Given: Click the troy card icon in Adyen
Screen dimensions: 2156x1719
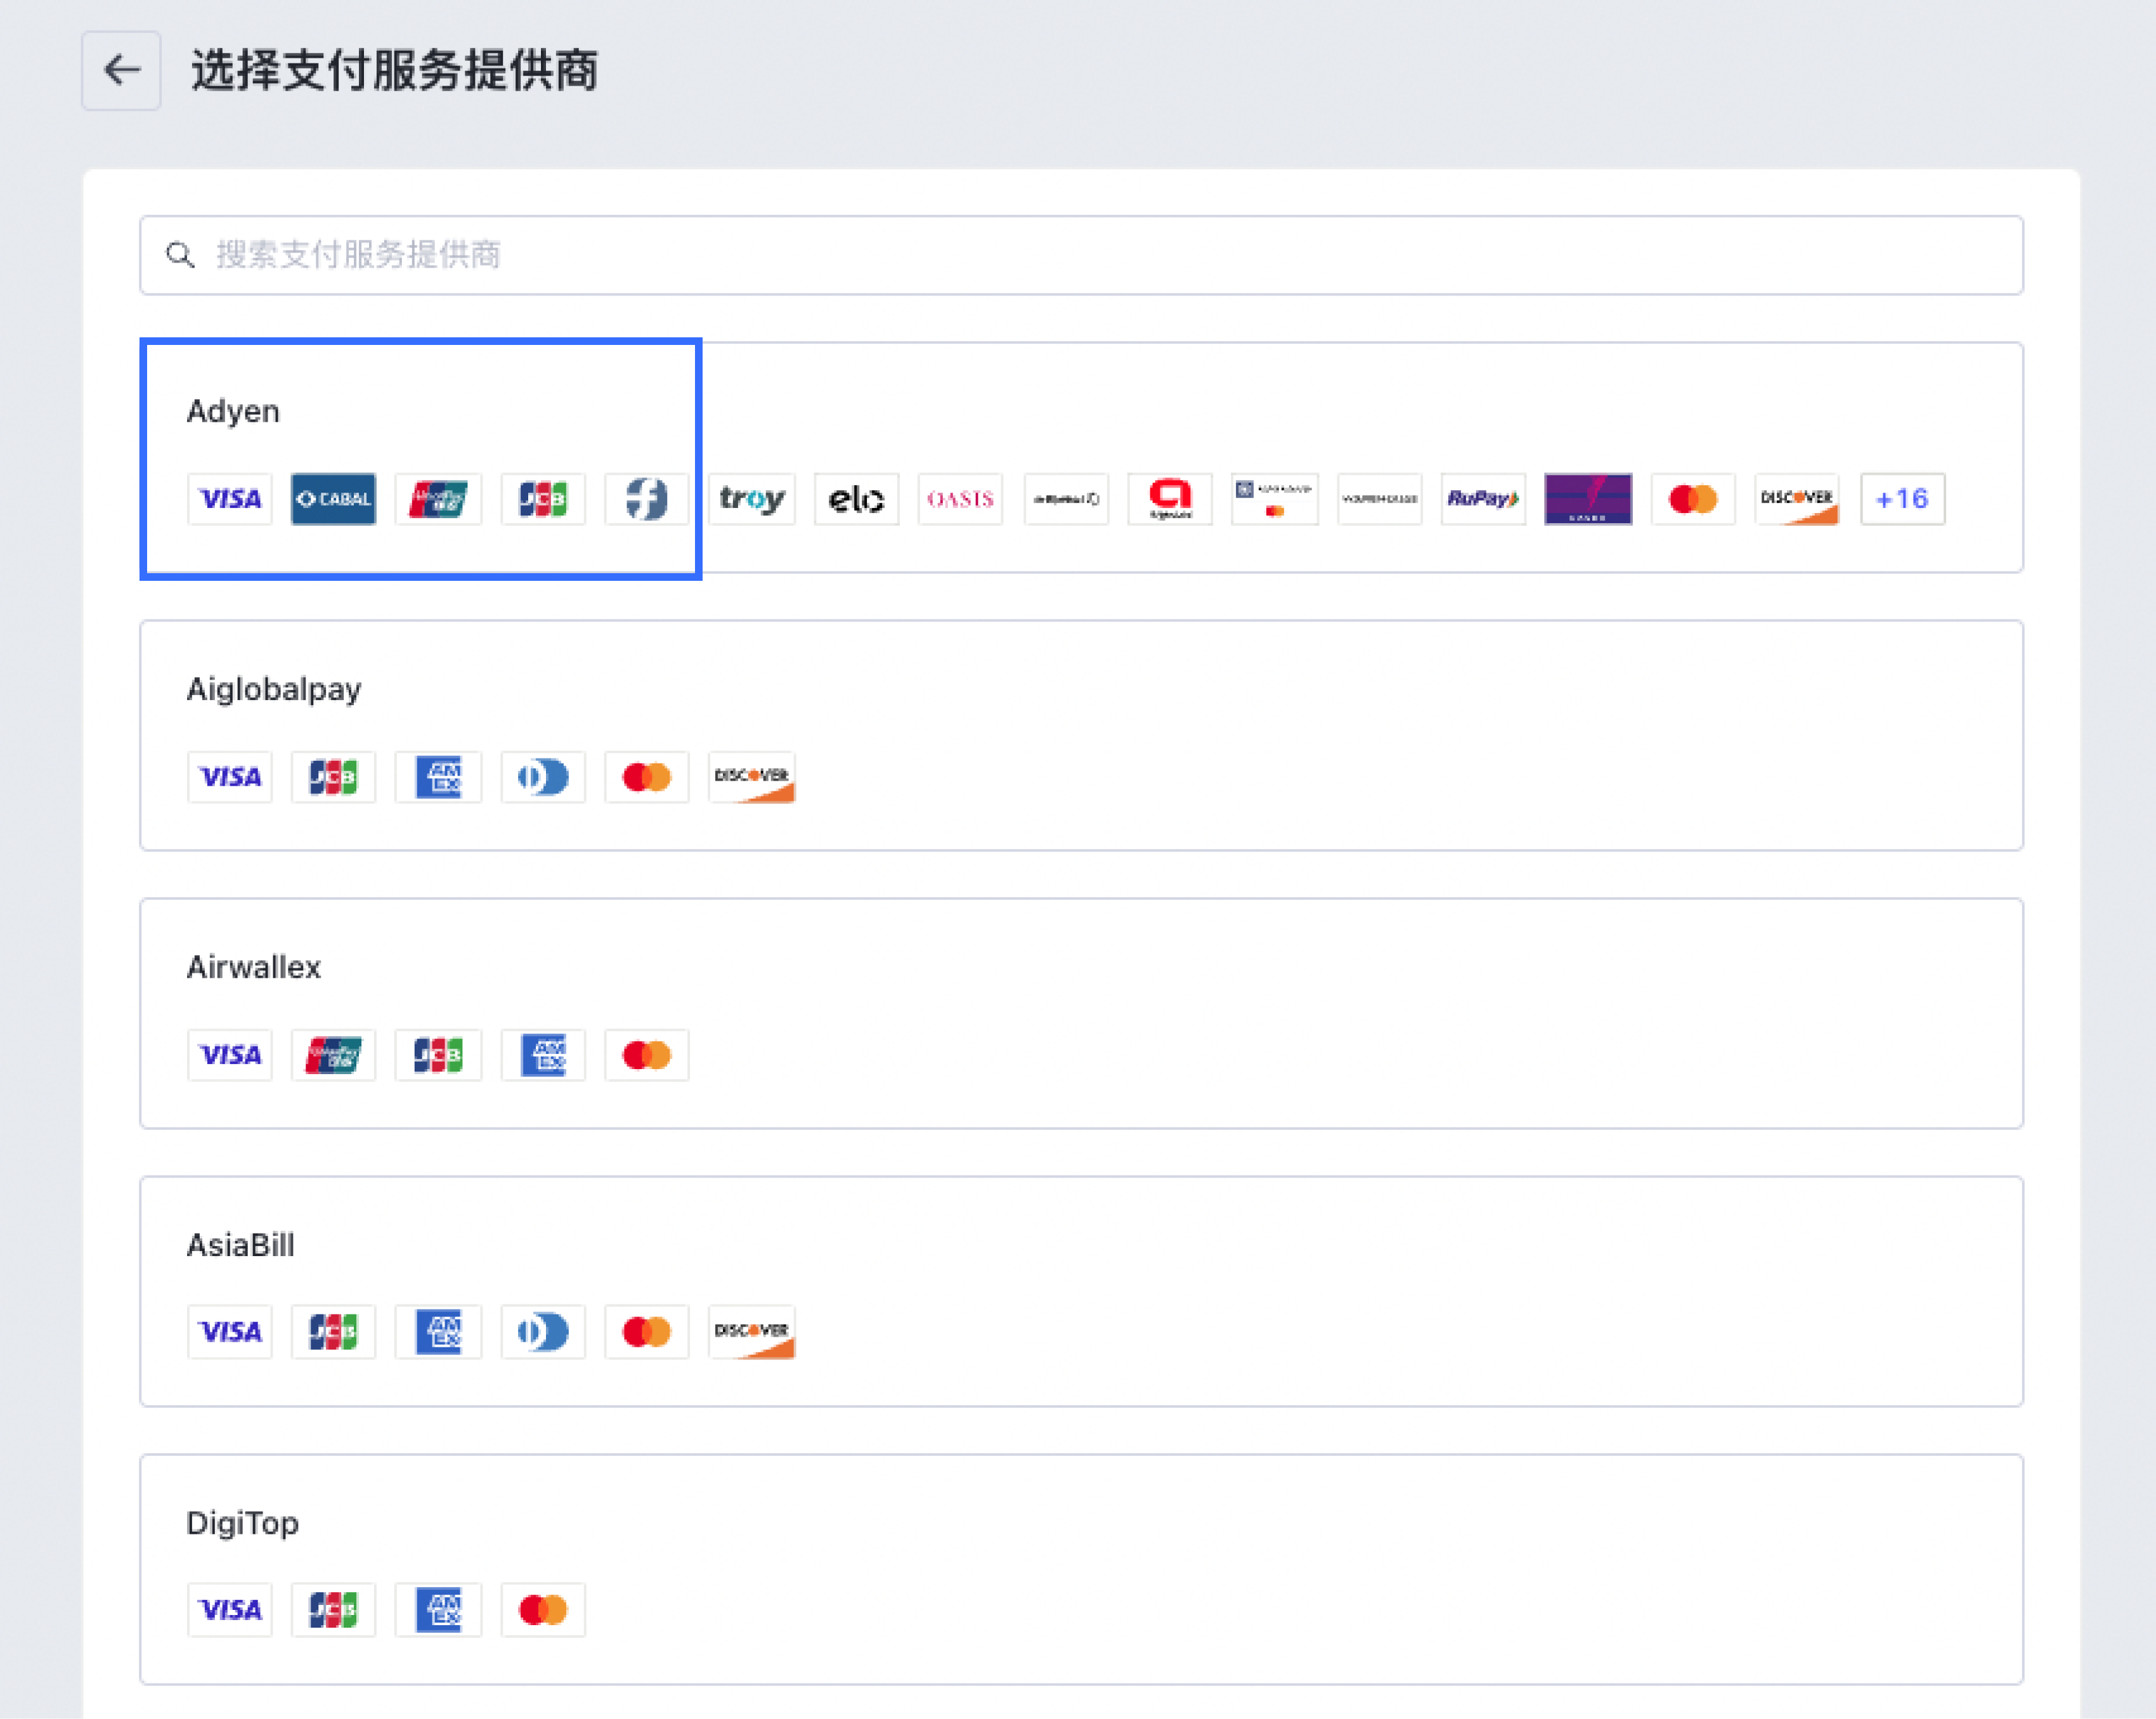Looking at the screenshot, I should pos(752,499).
